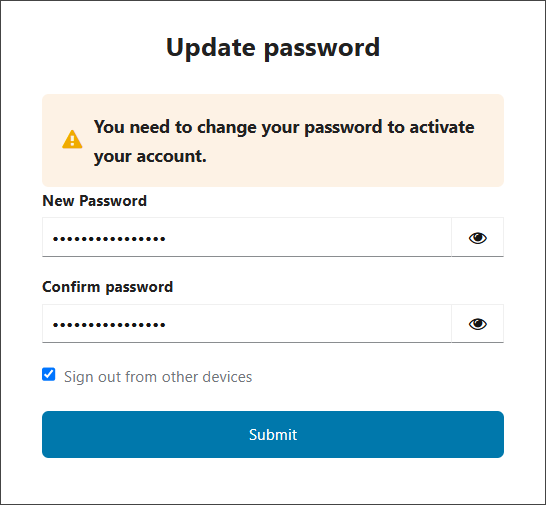
Task: Click empty area inside New Password box
Action: [x=306, y=237]
